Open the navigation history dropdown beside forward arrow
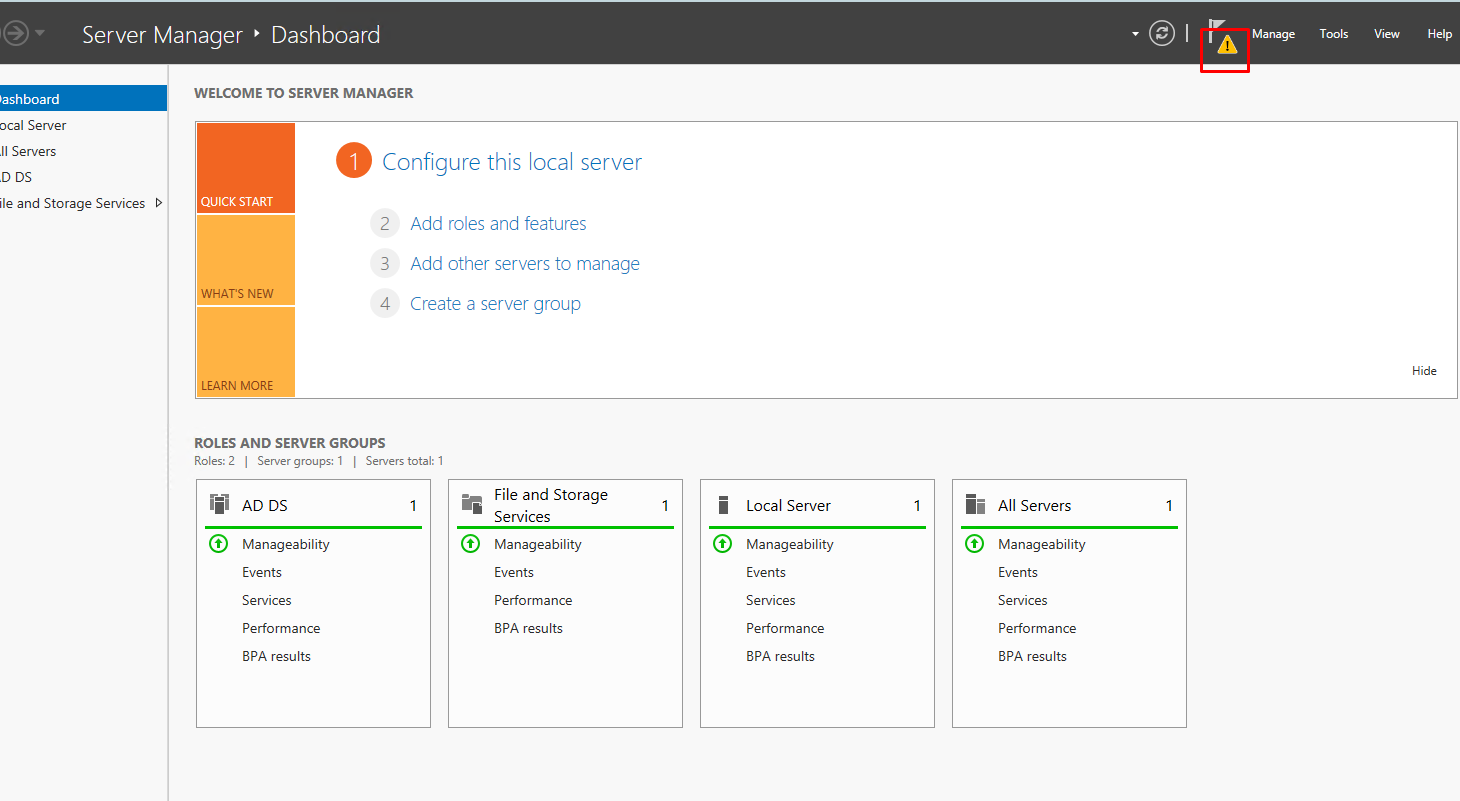Image resolution: width=1460 pixels, height=801 pixels. tap(40, 34)
